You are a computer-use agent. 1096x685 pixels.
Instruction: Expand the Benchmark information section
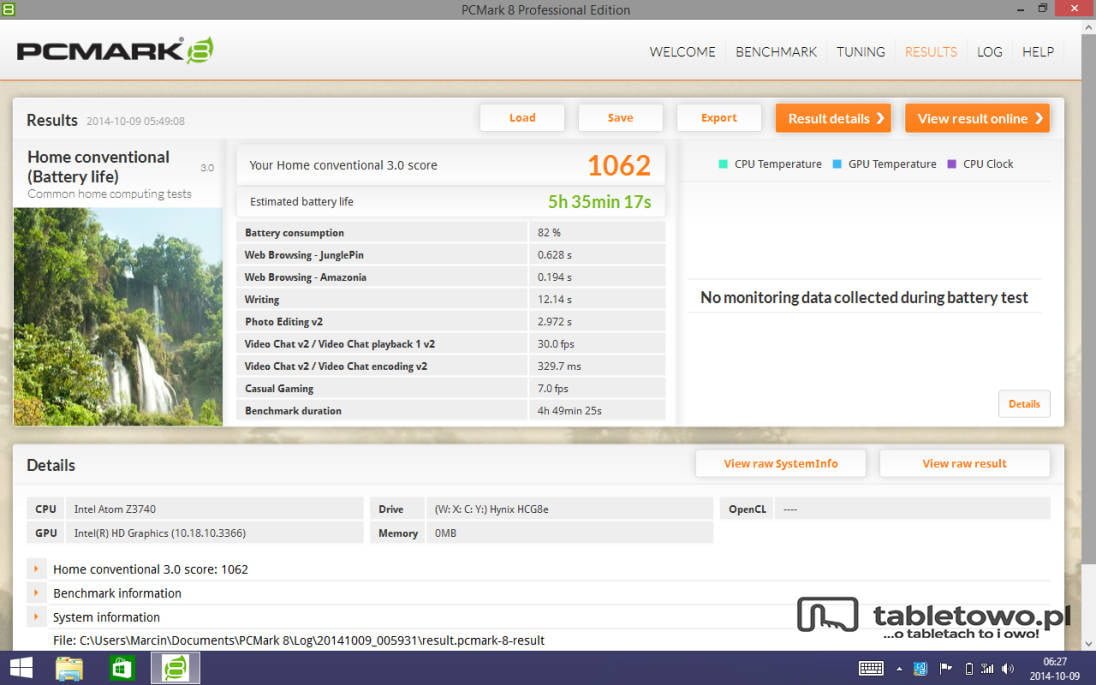[36, 593]
